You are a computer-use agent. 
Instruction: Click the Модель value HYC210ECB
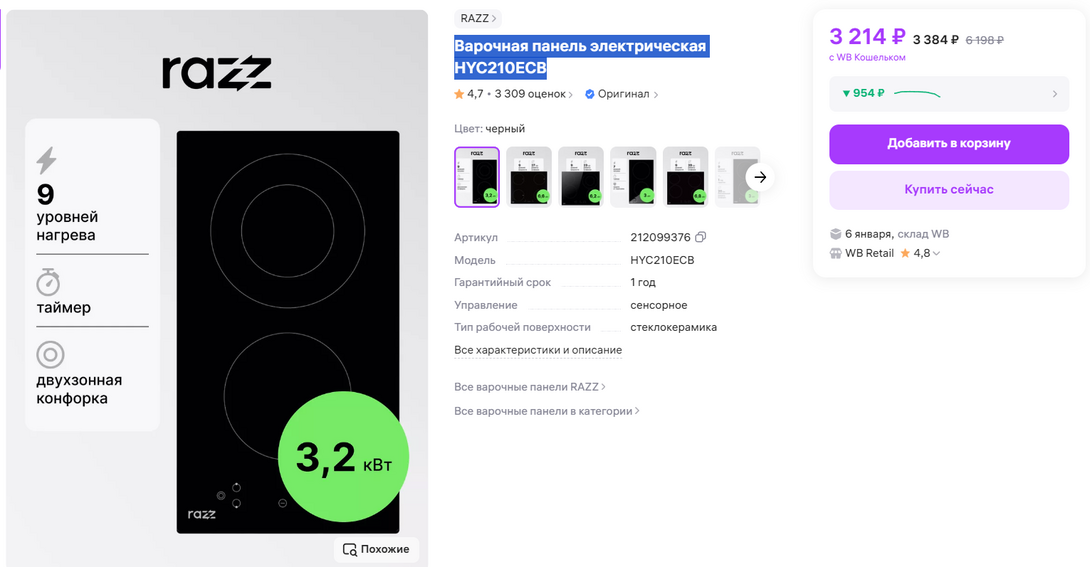pyautogui.click(x=662, y=260)
